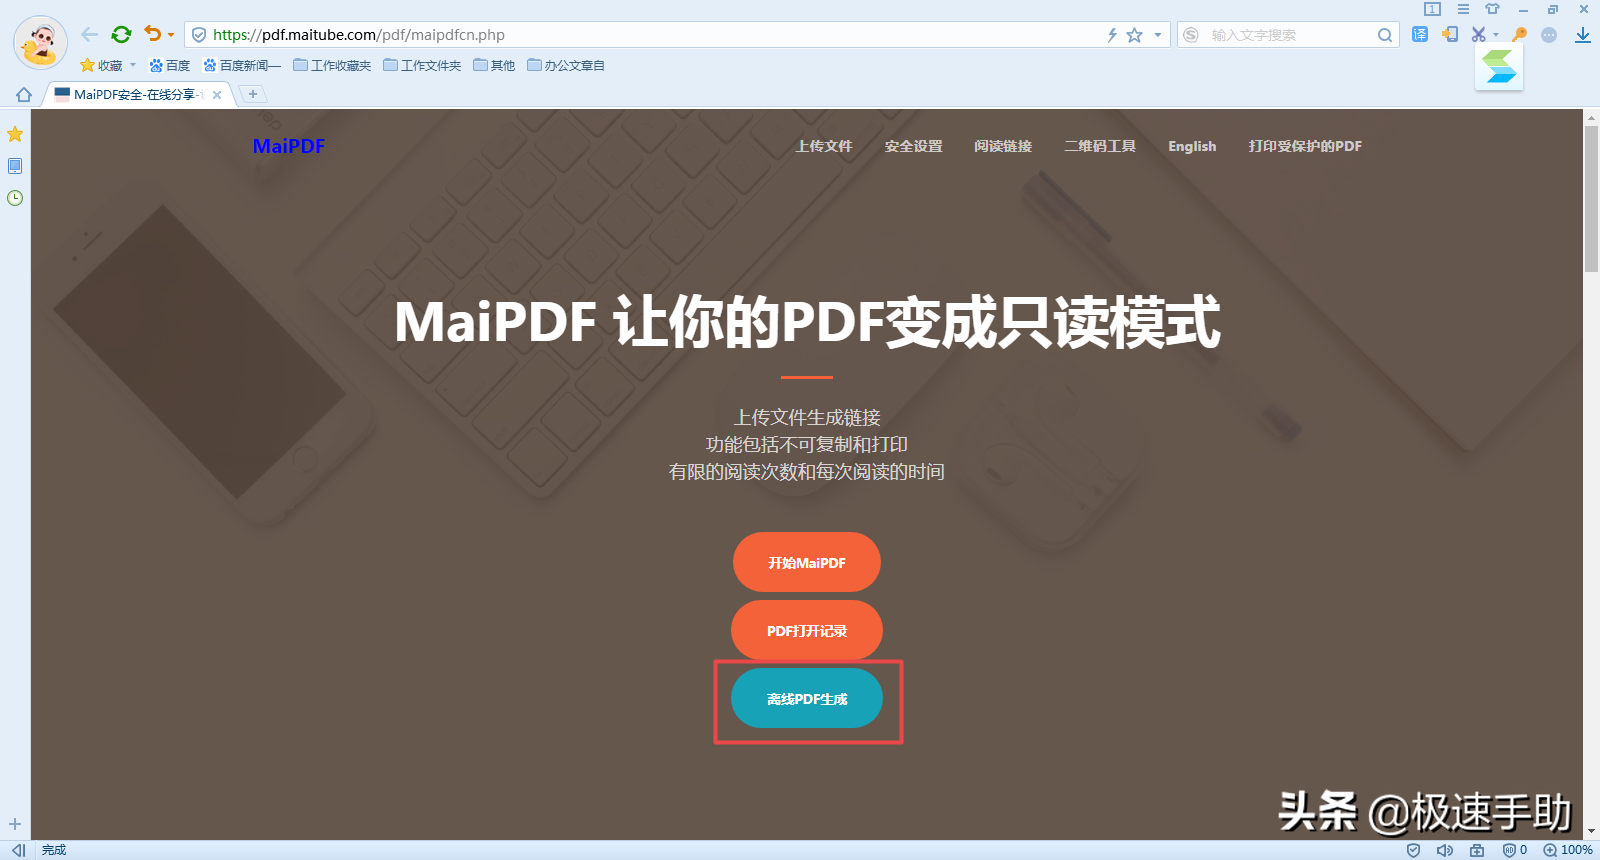1600x860 pixels.
Task: Open the 工作收藏夹 bookmark folder
Action: (x=332, y=65)
